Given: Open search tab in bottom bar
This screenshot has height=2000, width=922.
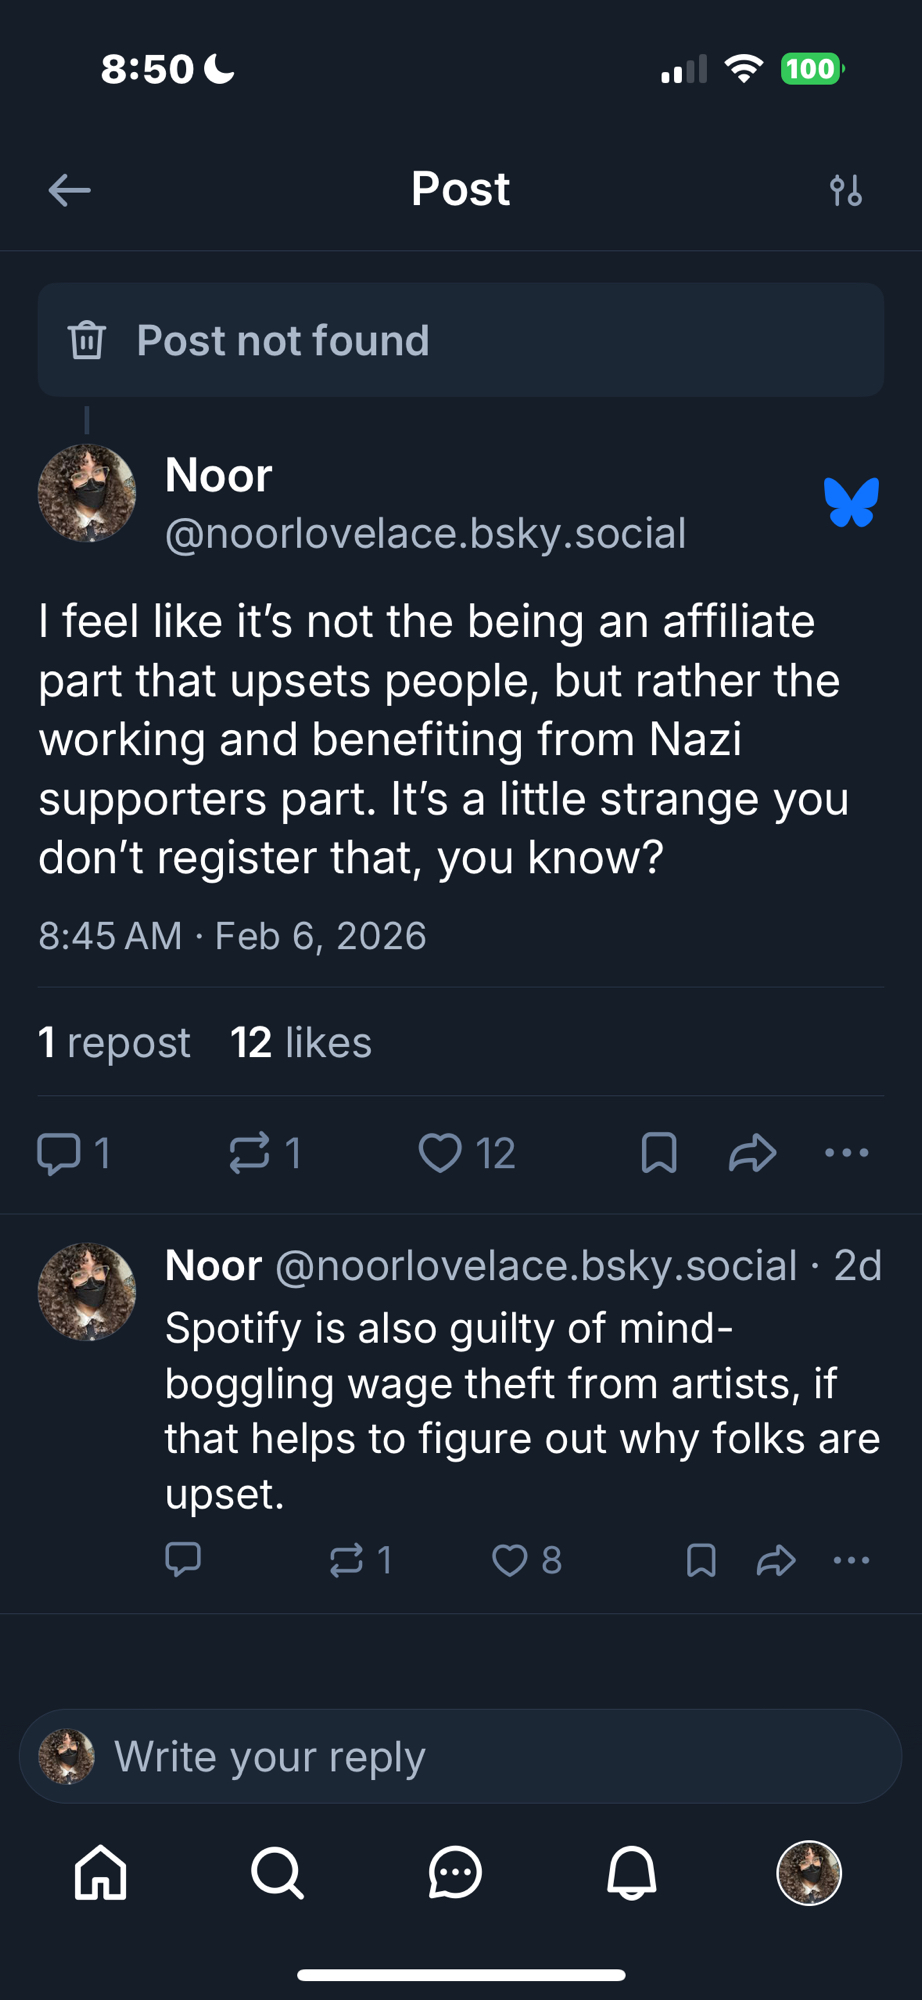Looking at the screenshot, I should click(x=277, y=1872).
